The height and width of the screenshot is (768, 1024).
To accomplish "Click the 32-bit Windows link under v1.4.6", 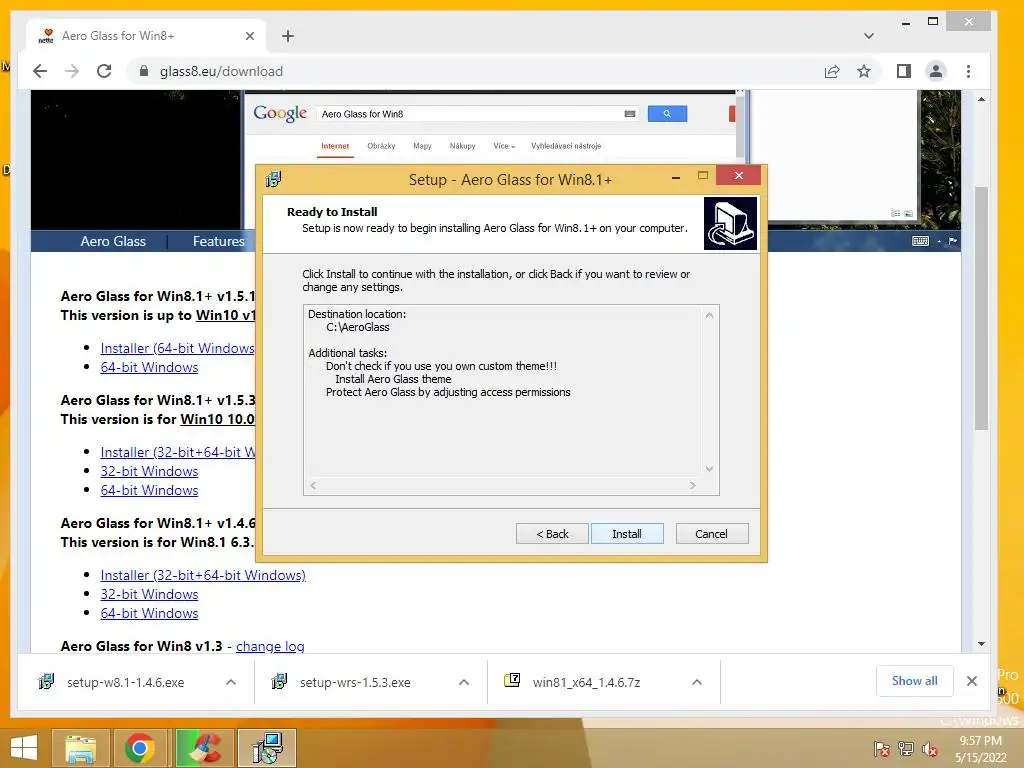I will click(x=149, y=594).
